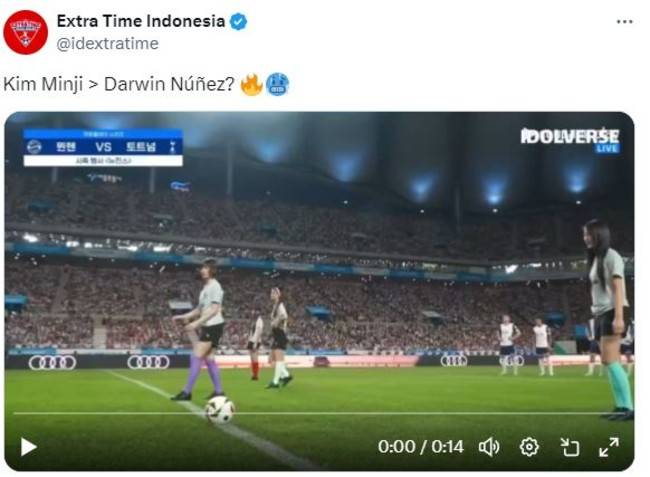The width and height of the screenshot is (650, 477).
Task: Click the cold face emoji
Action: tap(277, 84)
